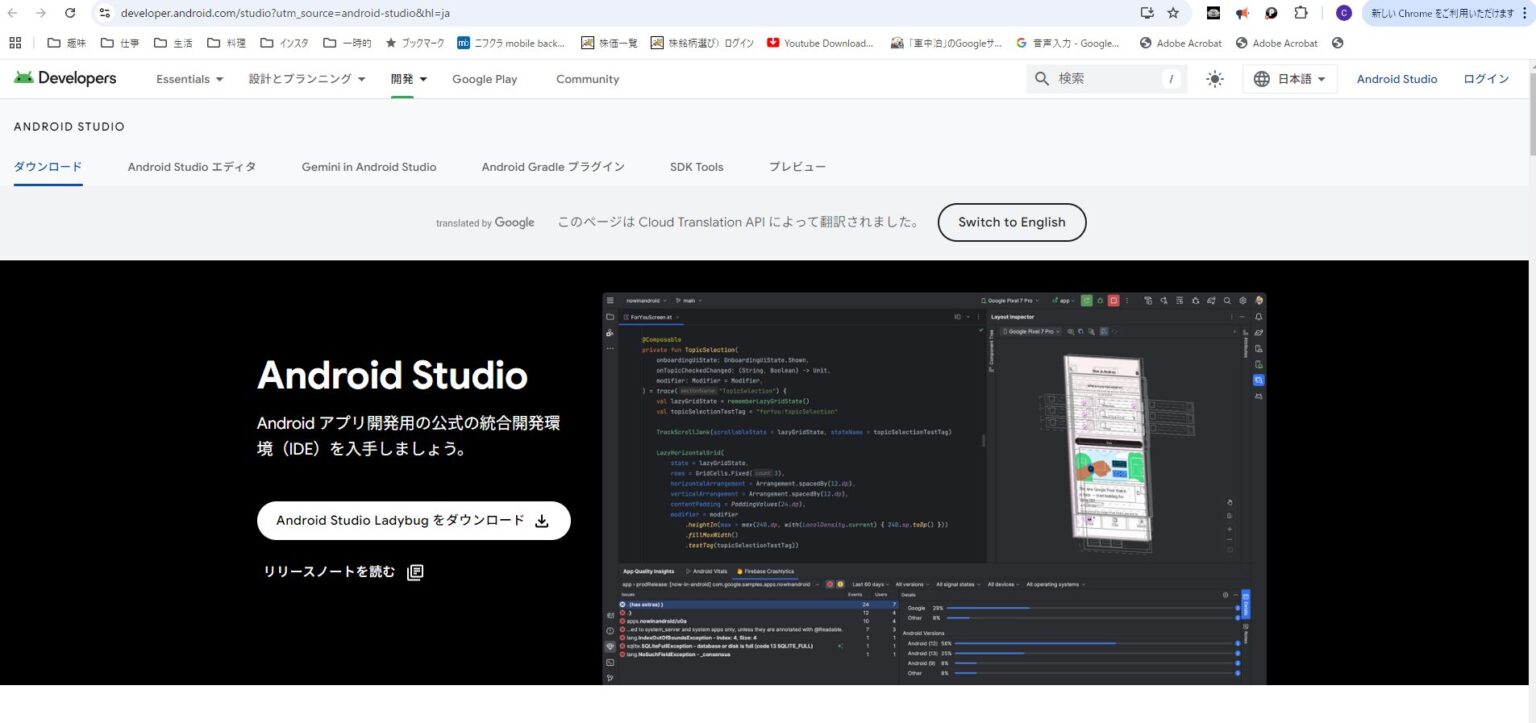Click inside the 検索 search field
This screenshot has width=1536, height=723.
click(x=1100, y=78)
